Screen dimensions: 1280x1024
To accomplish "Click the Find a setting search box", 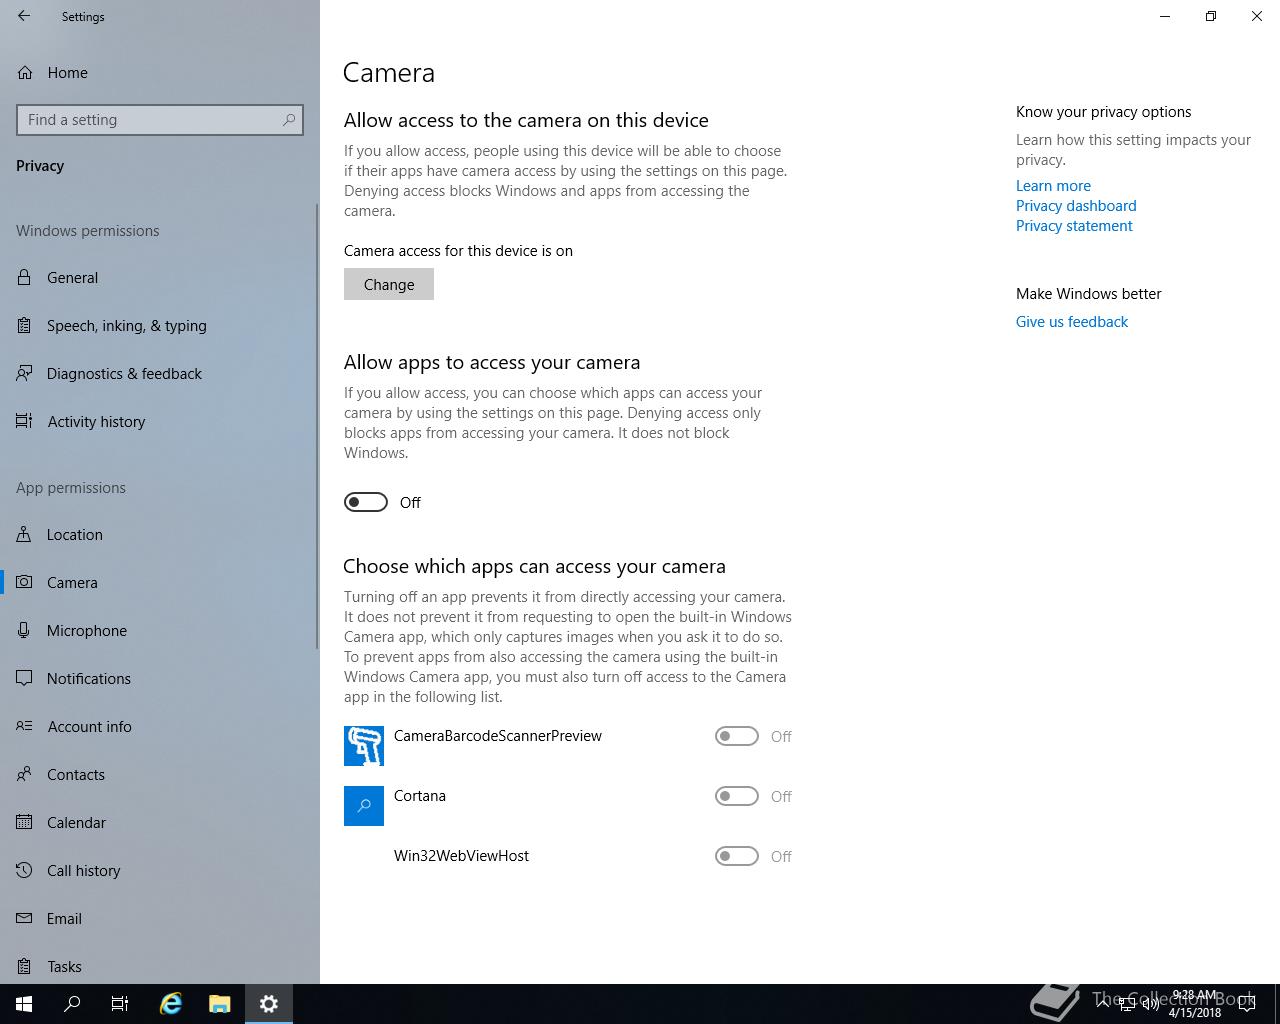I will (160, 120).
